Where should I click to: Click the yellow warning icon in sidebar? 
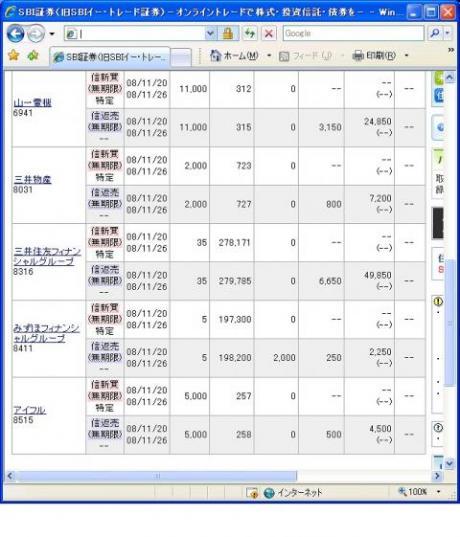point(438,302)
